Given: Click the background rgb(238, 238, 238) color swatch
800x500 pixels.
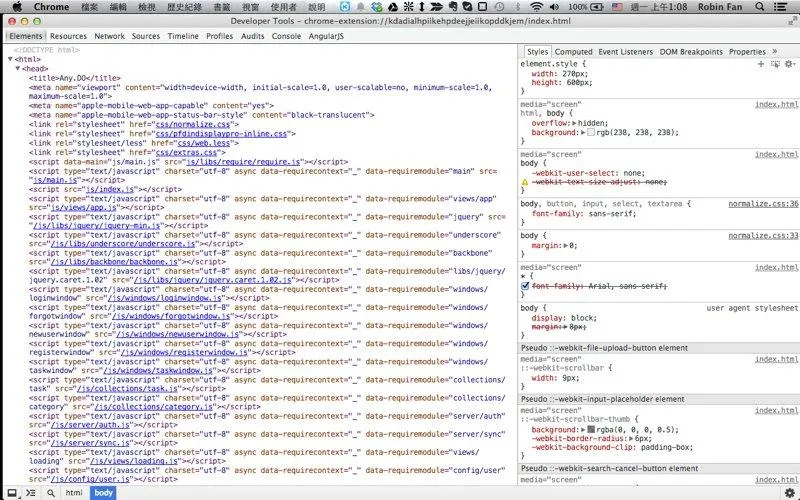Looking at the screenshot, I should point(591,132).
